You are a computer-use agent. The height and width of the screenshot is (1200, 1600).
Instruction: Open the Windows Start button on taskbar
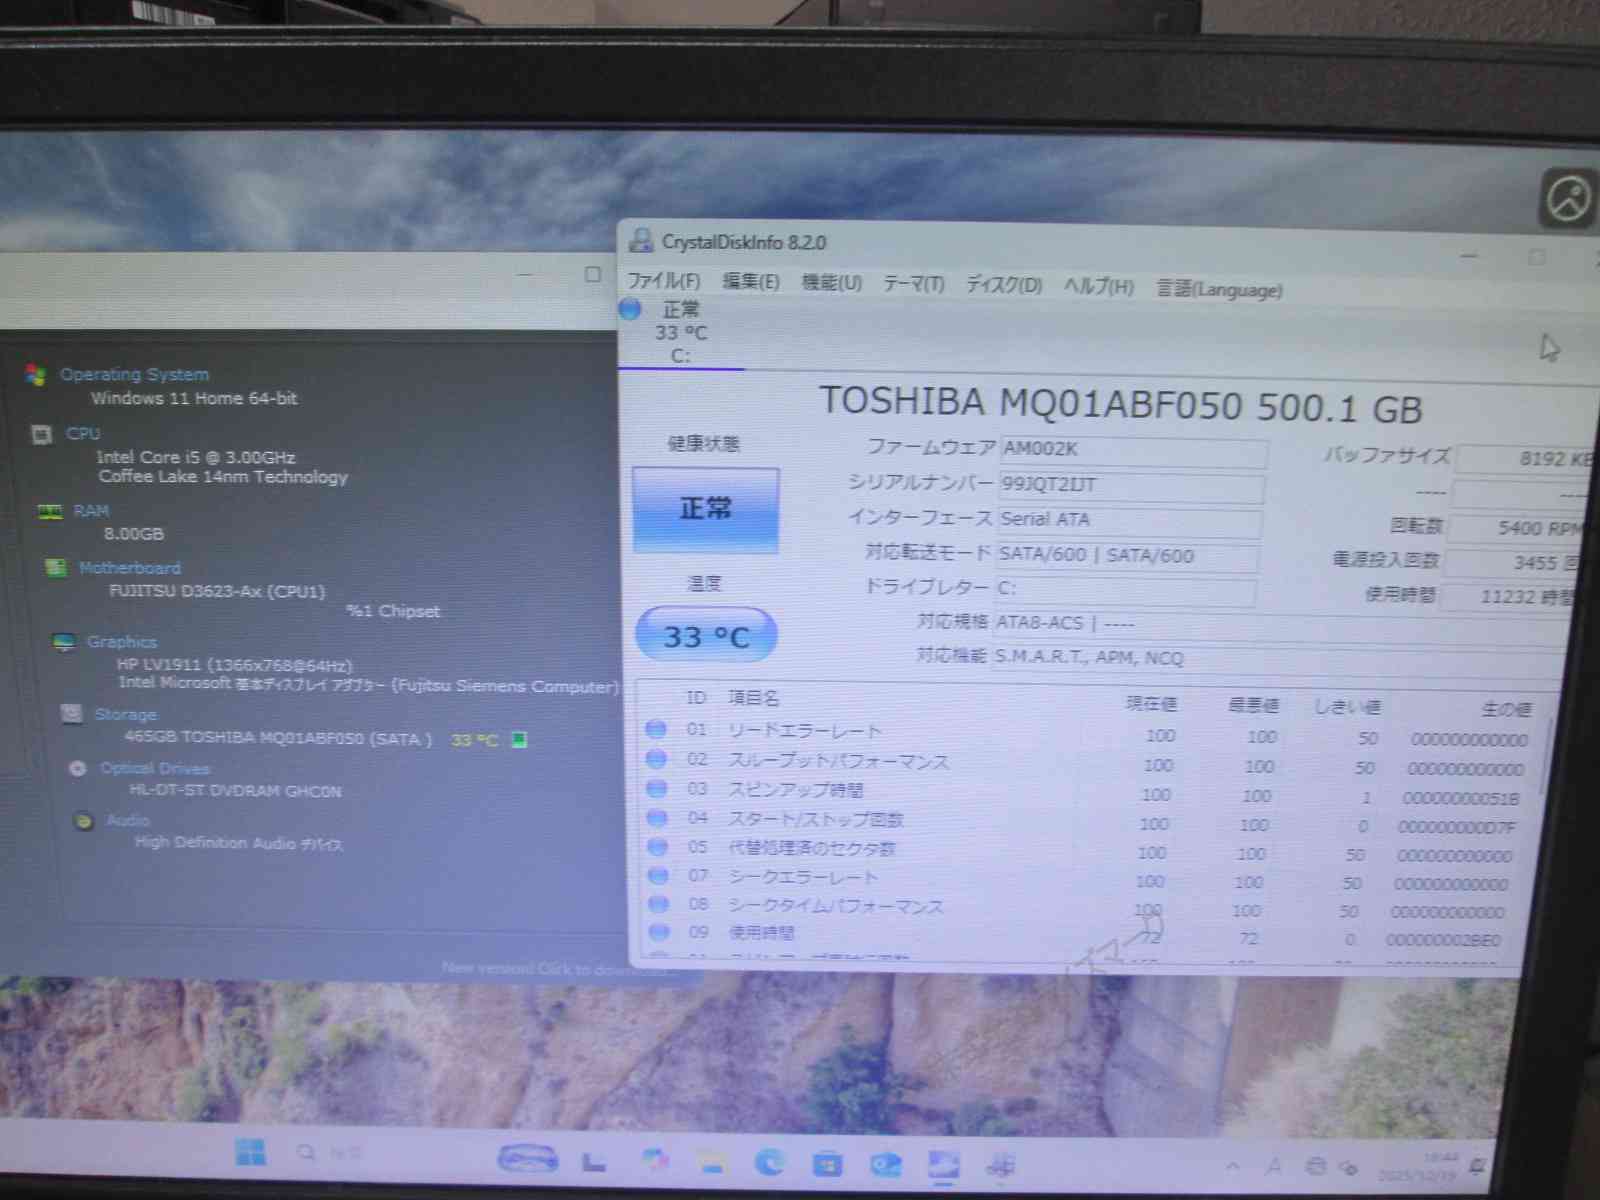point(250,1153)
